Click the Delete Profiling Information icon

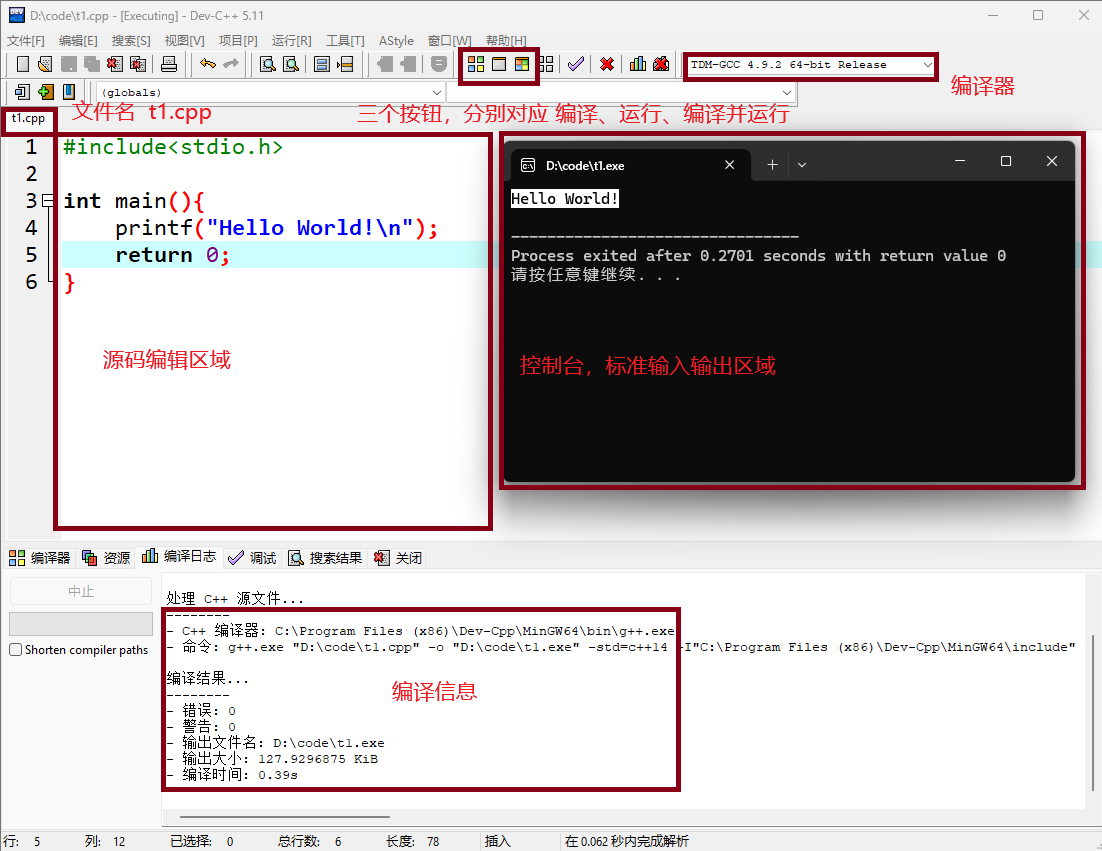(x=661, y=65)
